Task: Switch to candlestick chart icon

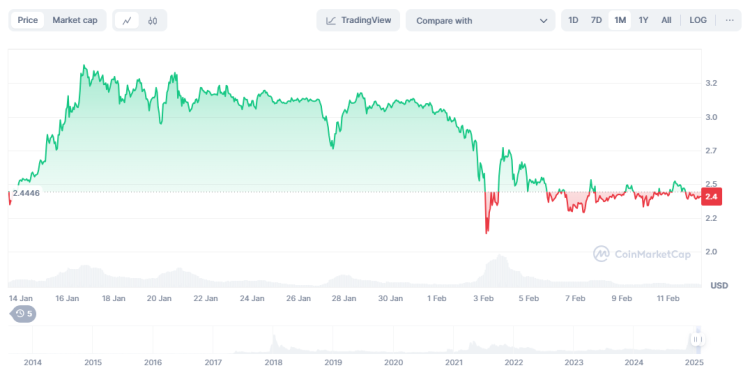Action: pos(153,21)
